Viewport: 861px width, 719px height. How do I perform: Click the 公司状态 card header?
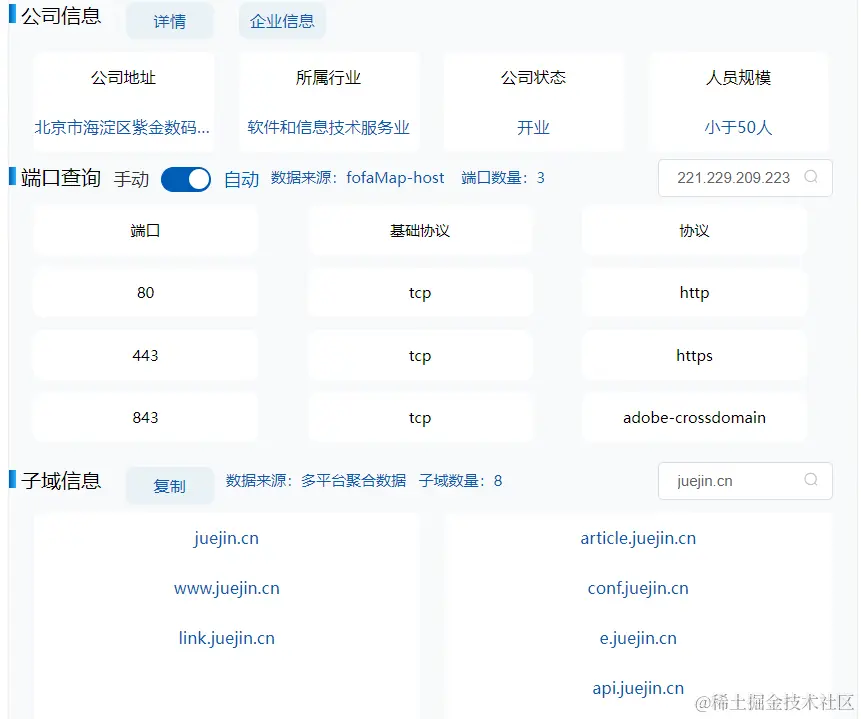[533, 77]
